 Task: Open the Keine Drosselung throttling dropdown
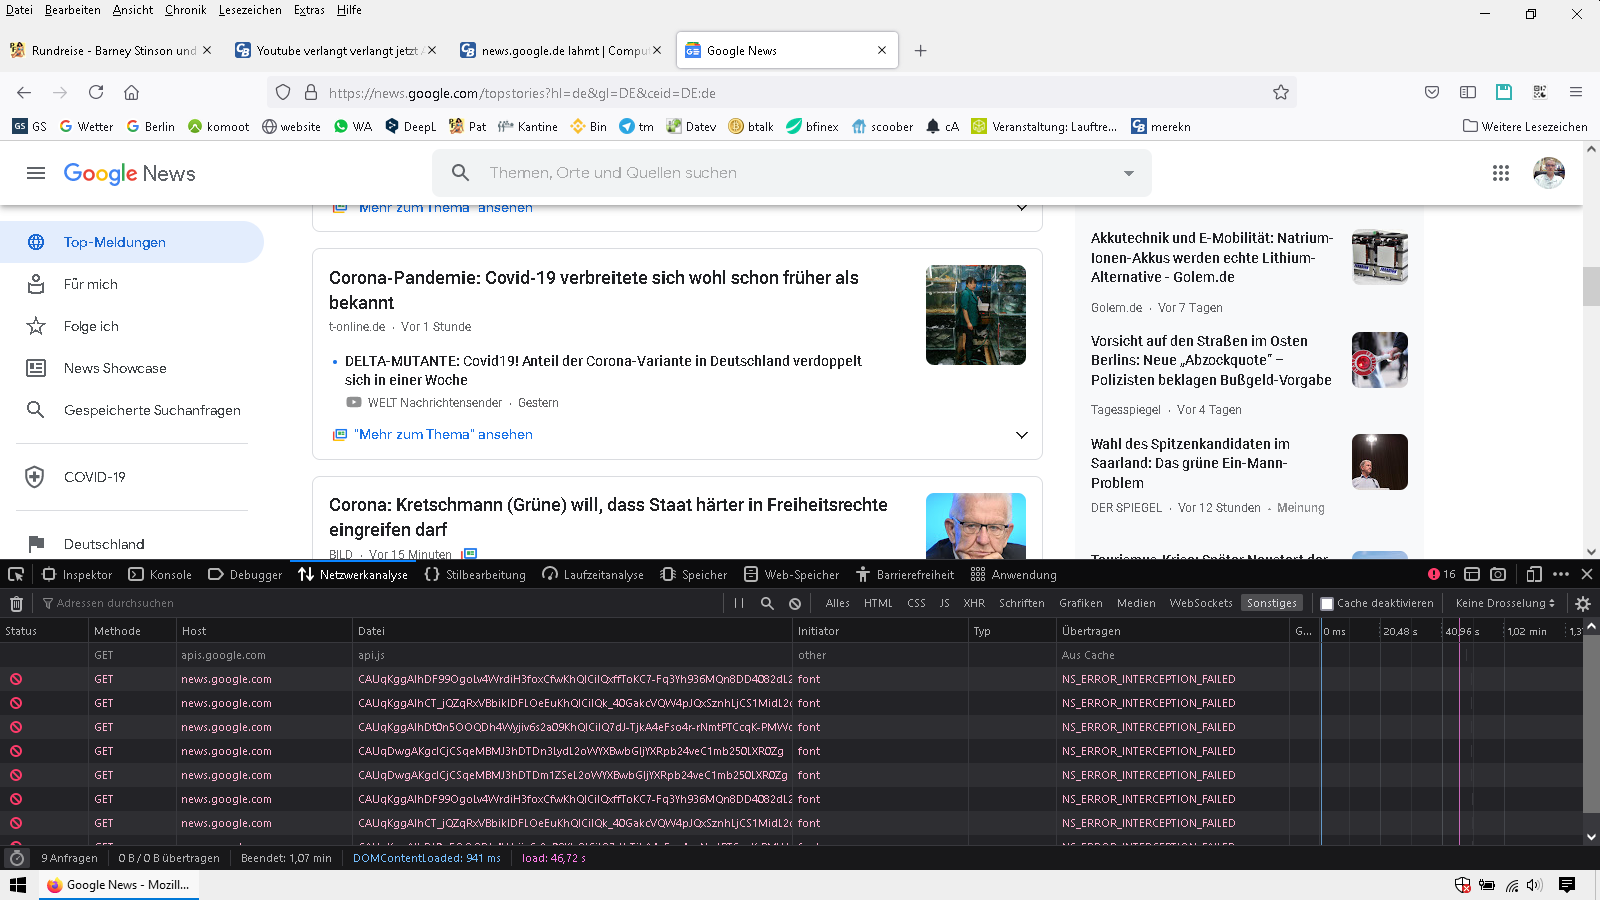click(1505, 603)
